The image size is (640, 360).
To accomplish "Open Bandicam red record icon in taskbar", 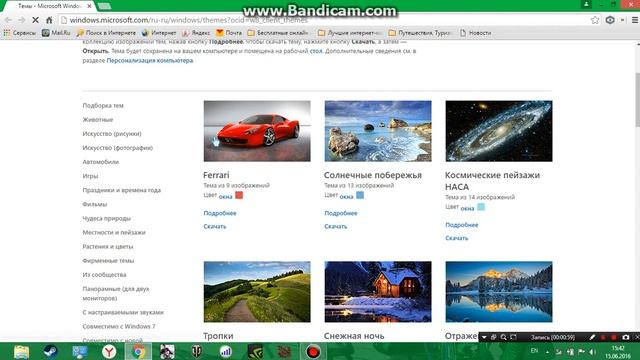I will tap(313, 351).
